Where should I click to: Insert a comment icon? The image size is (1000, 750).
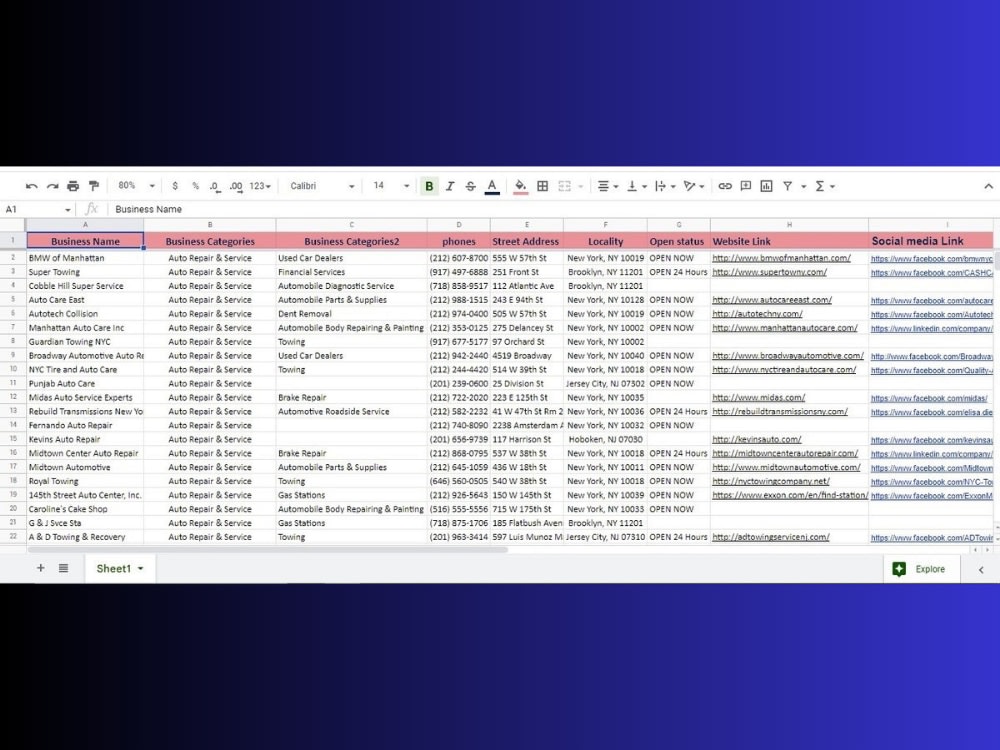(x=746, y=186)
